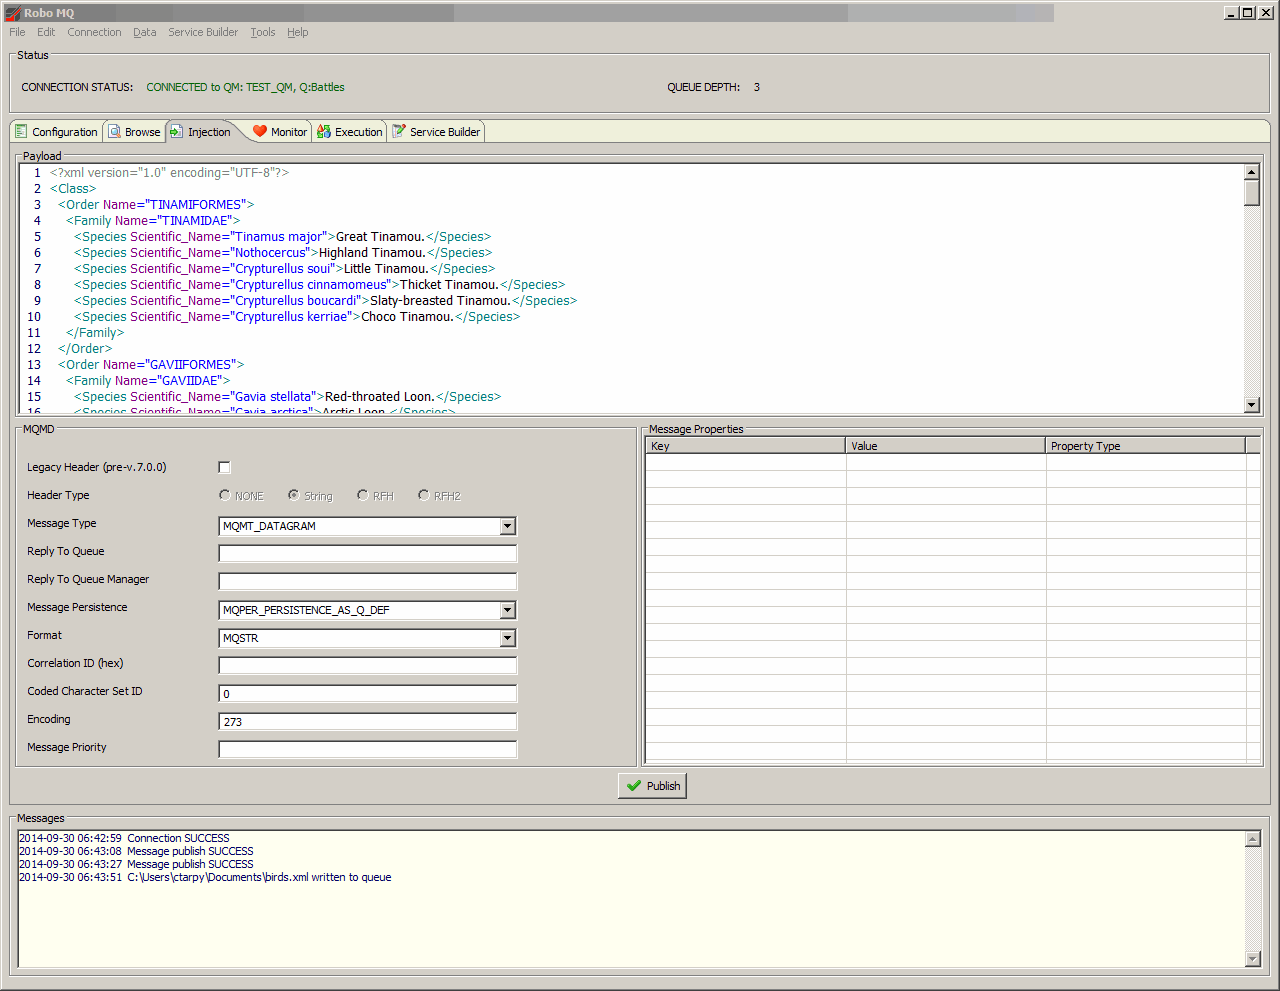Choose the NONE header type option

(x=225, y=495)
